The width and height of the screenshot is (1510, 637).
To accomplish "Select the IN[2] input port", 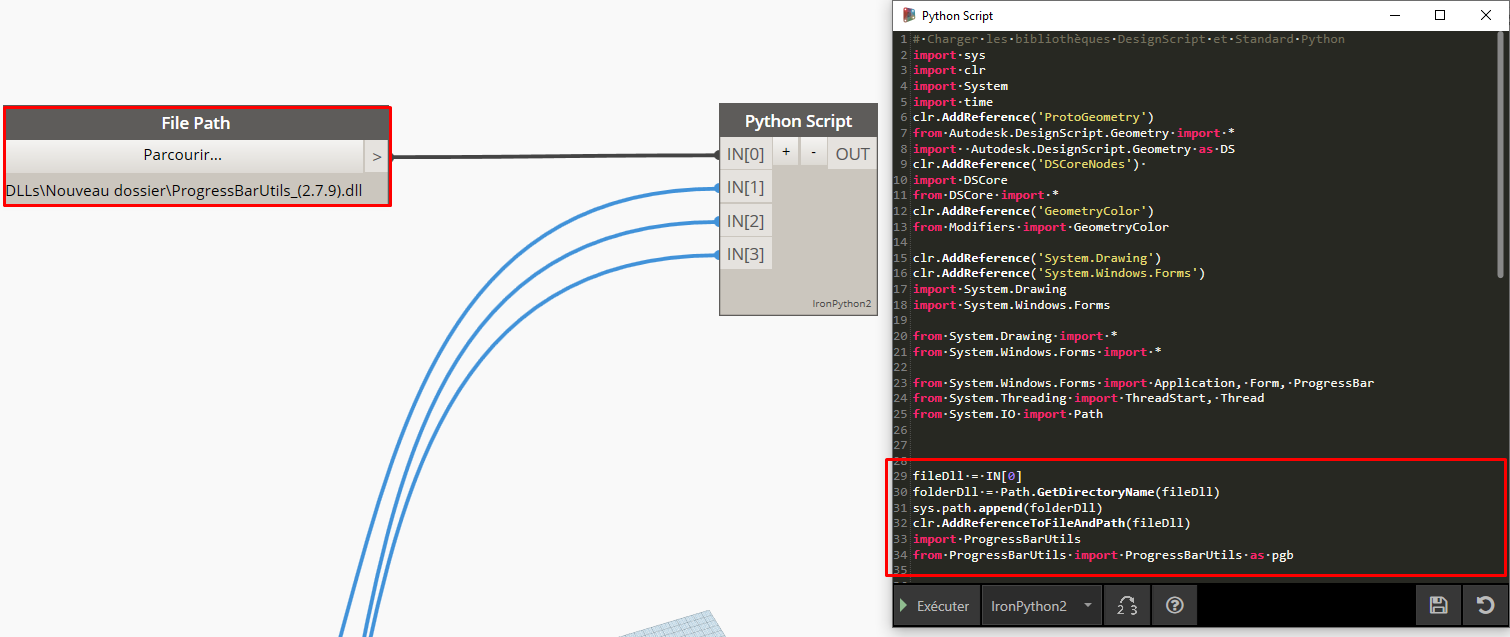I will pyautogui.click(x=746, y=221).
